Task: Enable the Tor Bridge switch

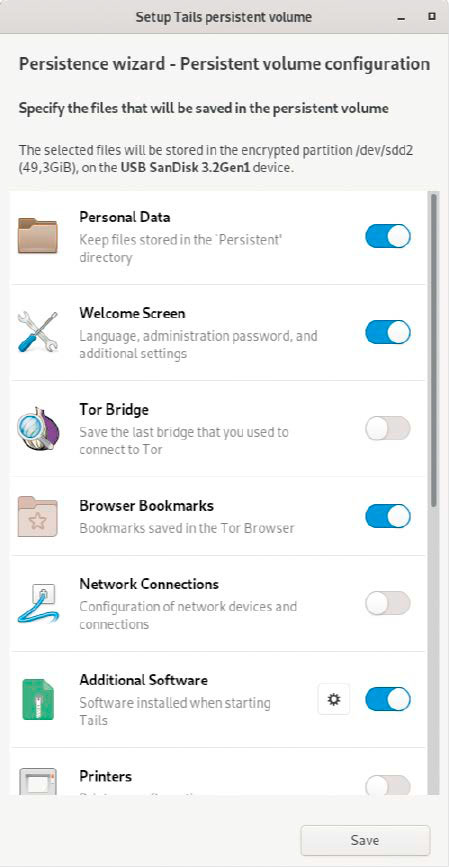Action: coord(388,428)
